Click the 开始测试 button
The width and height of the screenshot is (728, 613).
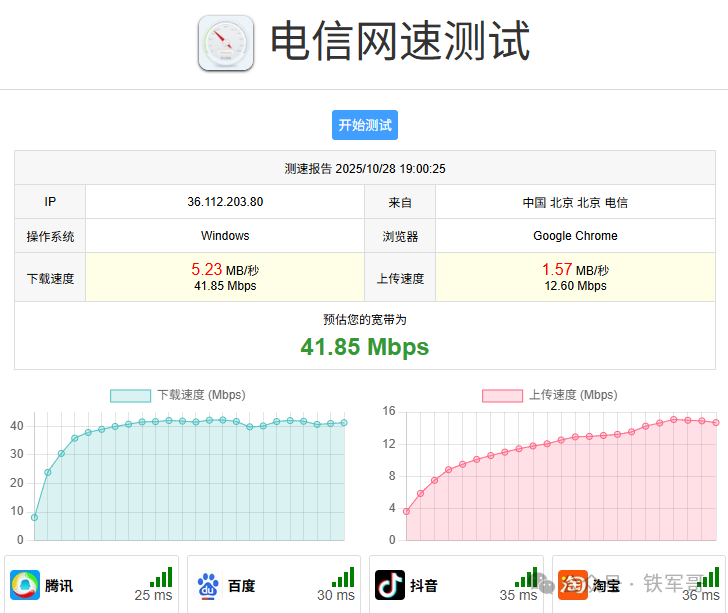tap(365, 125)
